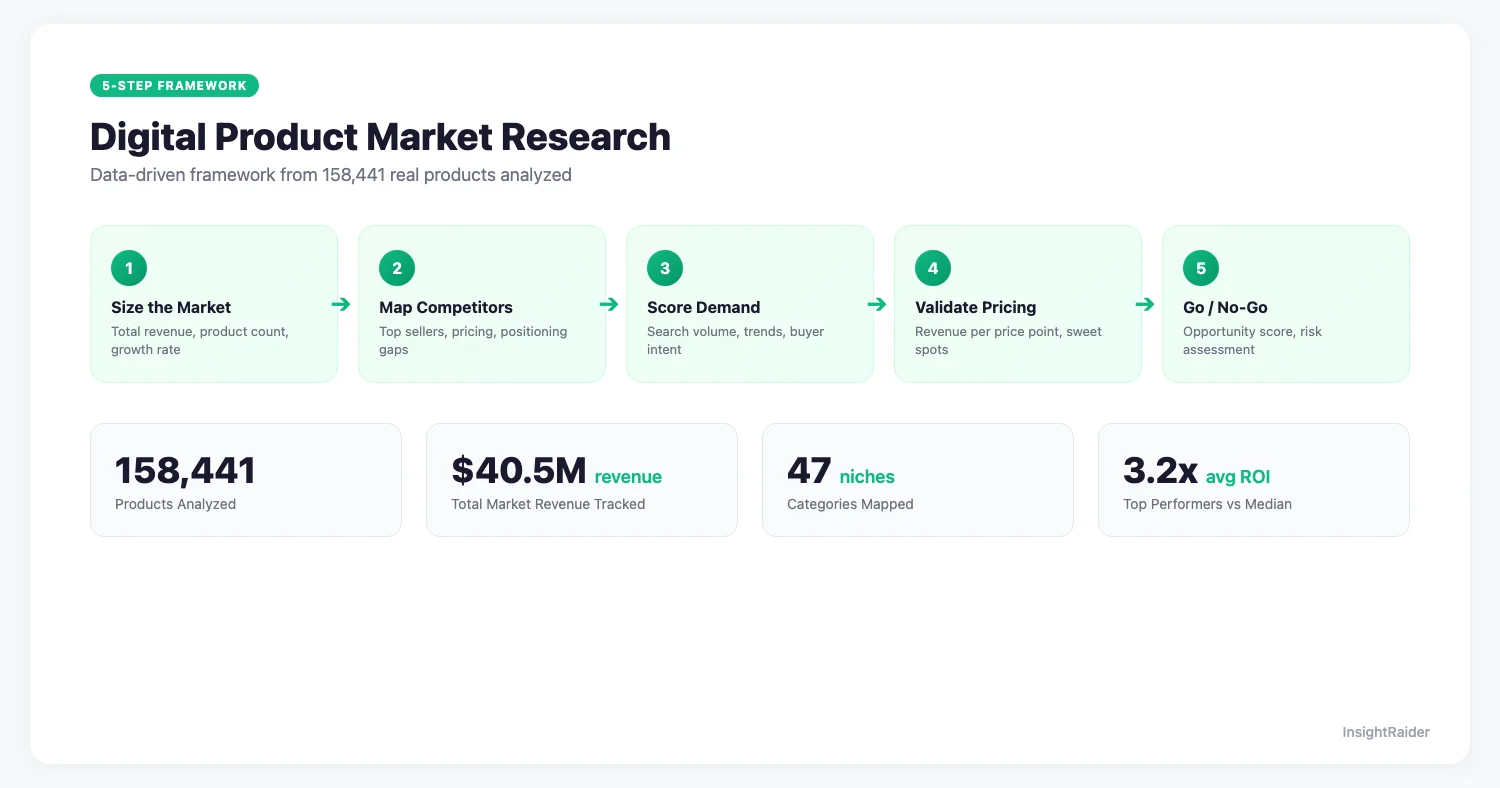Select badge 5 on the Go / No-Go card
The height and width of the screenshot is (788, 1500).
pos(1200,268)
